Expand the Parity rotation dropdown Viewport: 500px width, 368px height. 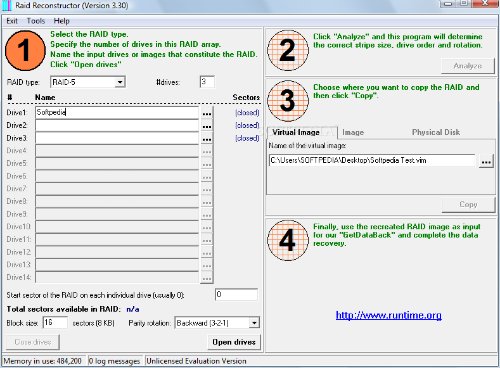click(x=254, y=323)
